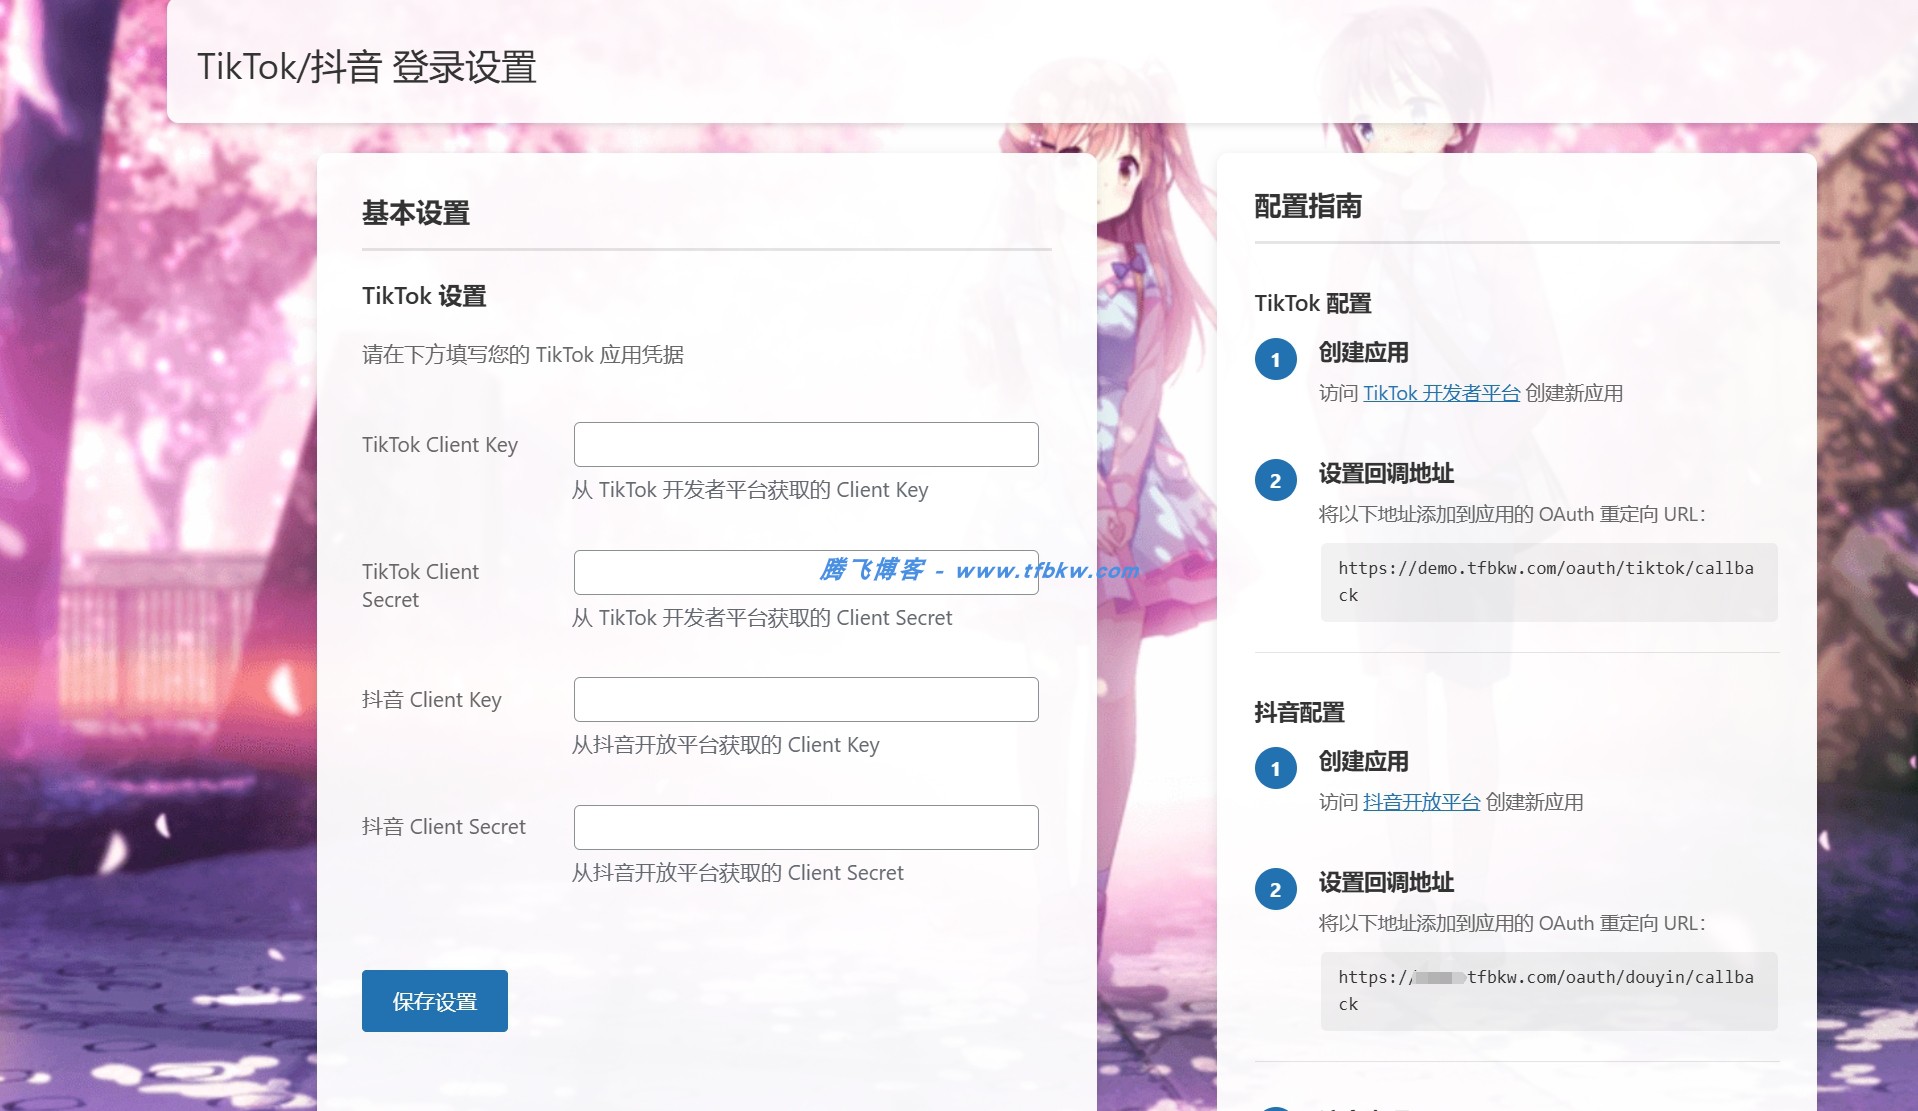Click the 抖音 Client Key input field

click(805, 699)
